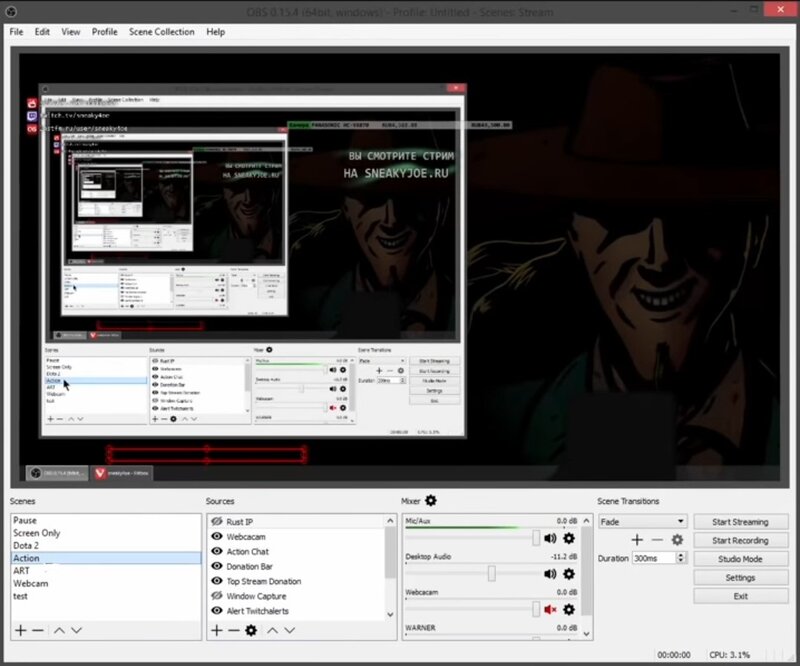Image resolution: width=800 pixels, height=666 pixels.
Task: Click the Mixer panel scrollbar thumb
Action: [x=587, y=571]
